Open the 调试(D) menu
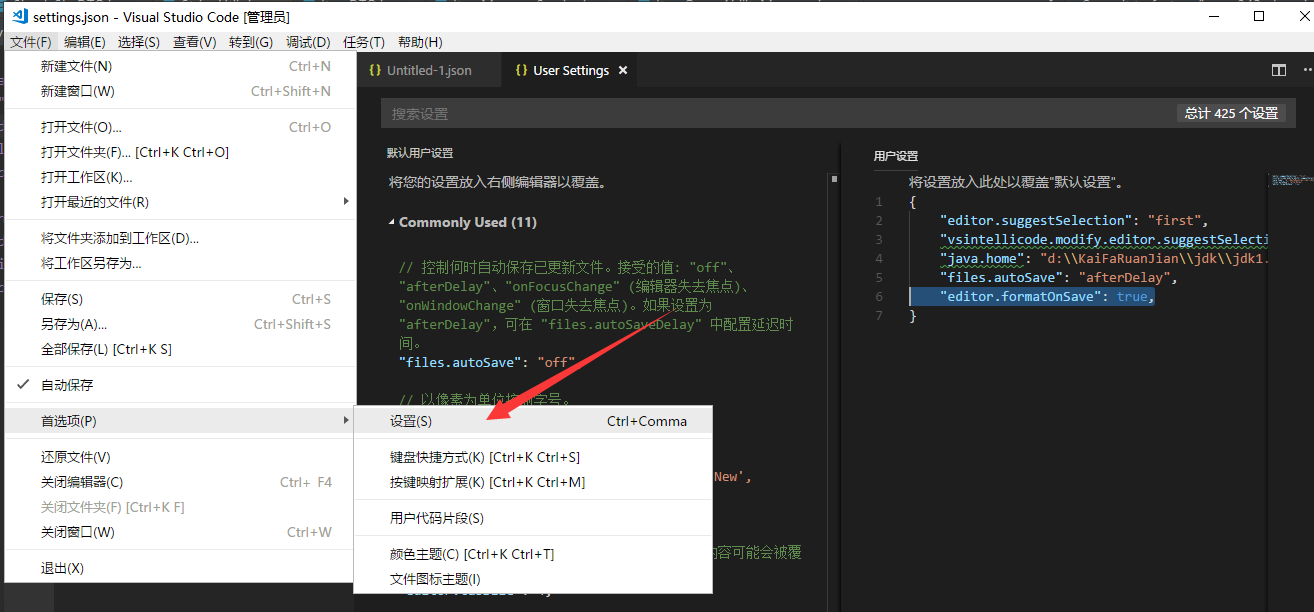Viewport: 1314px width, 612px height. [308, 42]
